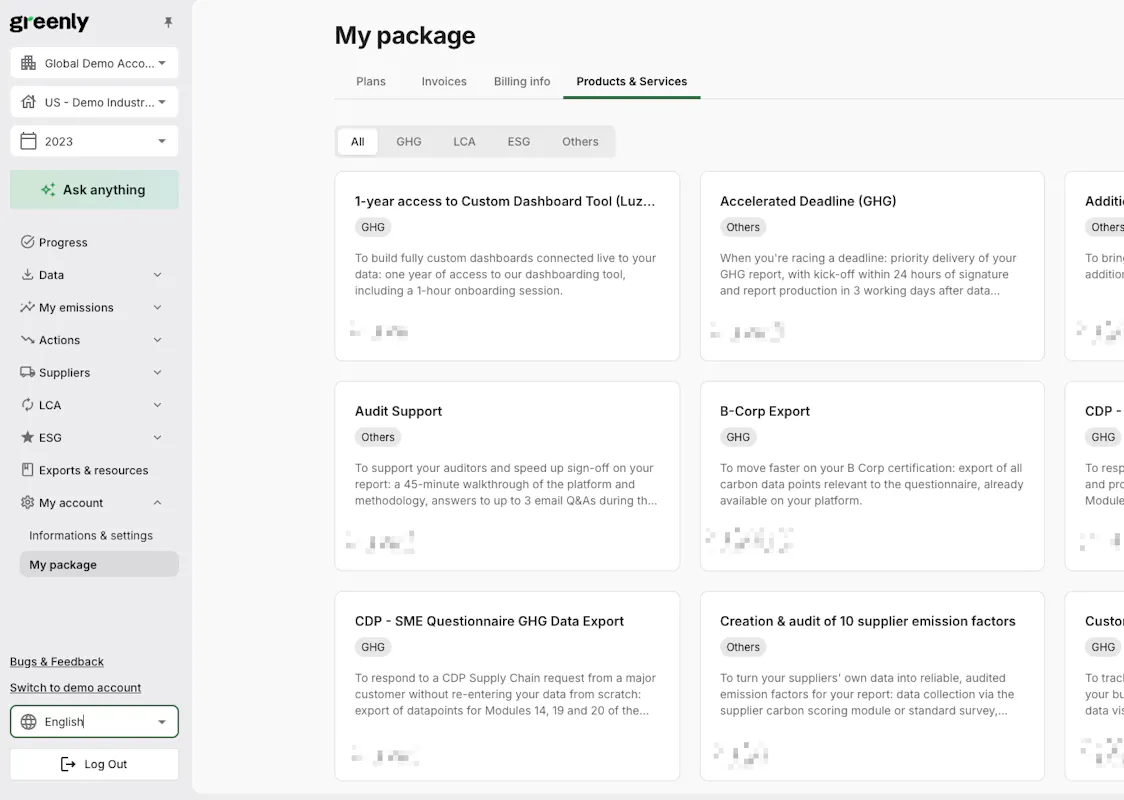The width and height of the screenshot is (1124, 800).
Task: Open the English language dropdown arrow
Action: pos(162,722)
